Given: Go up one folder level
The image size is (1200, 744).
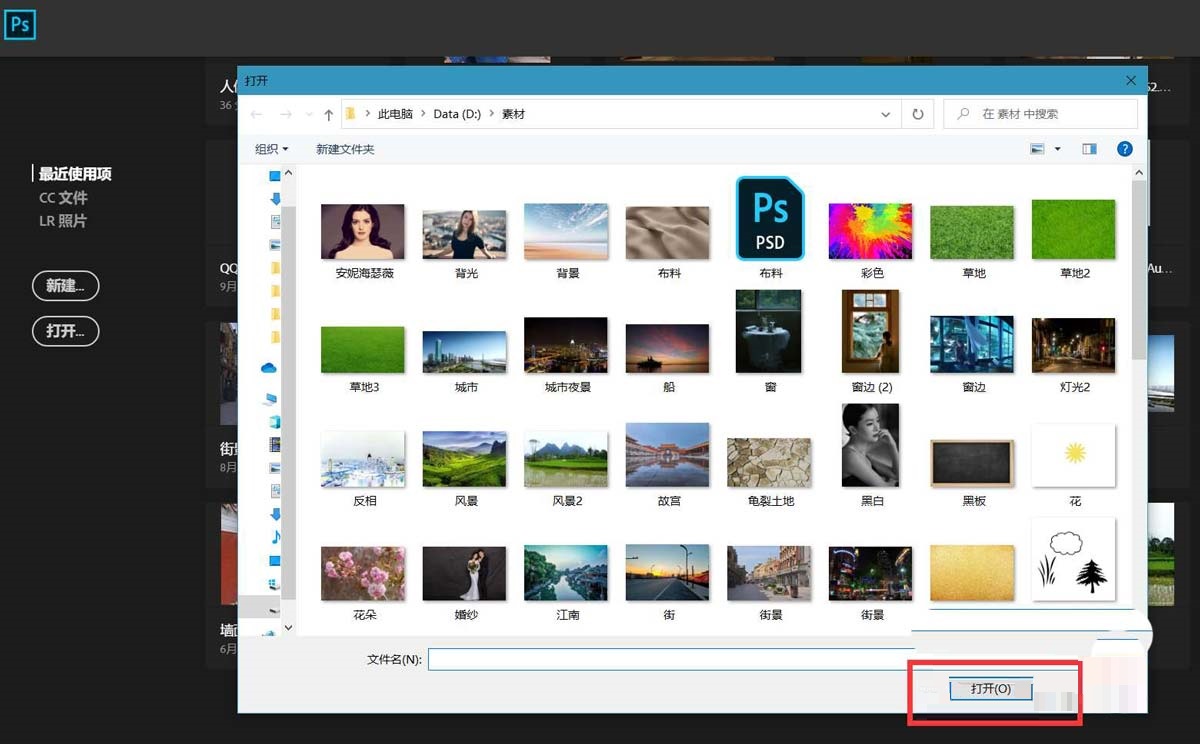Looking at the screenshot, I should (328, 115).
